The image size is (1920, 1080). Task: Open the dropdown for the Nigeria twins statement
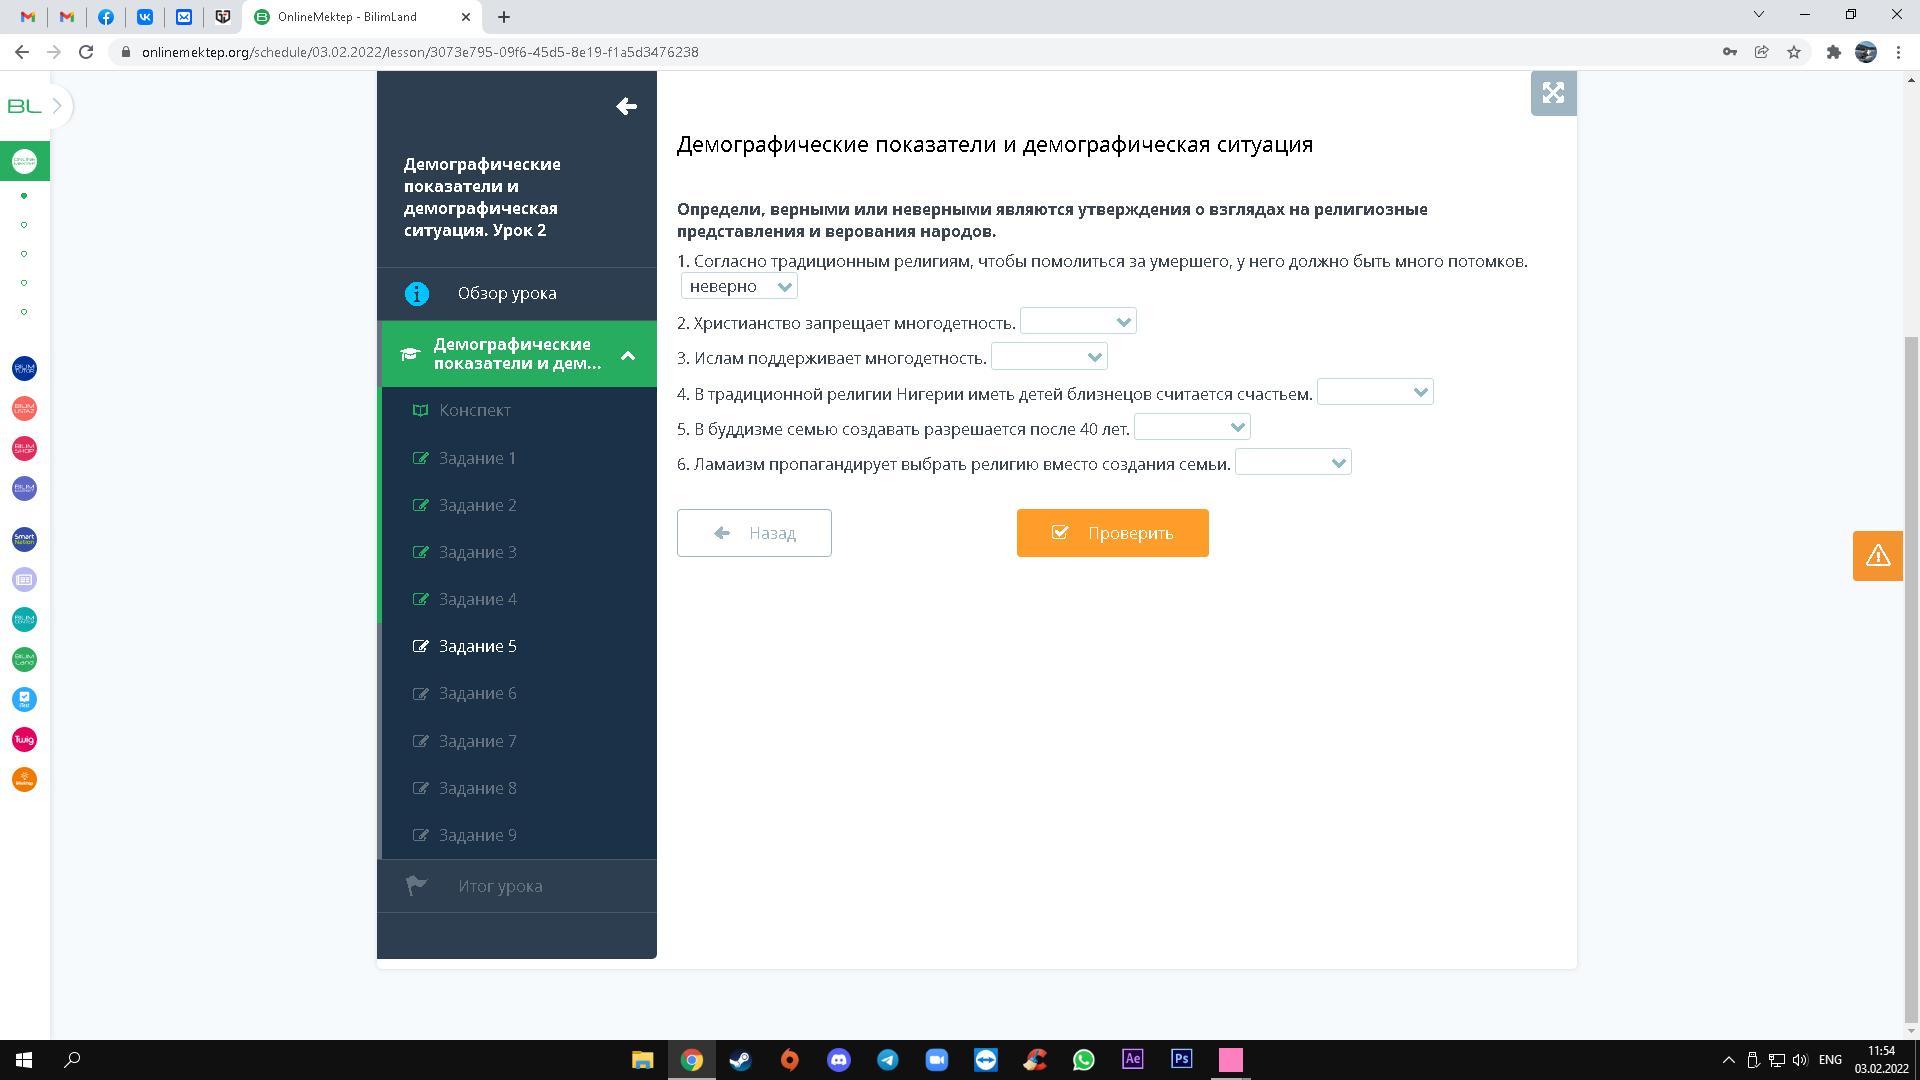point(1375,392)
